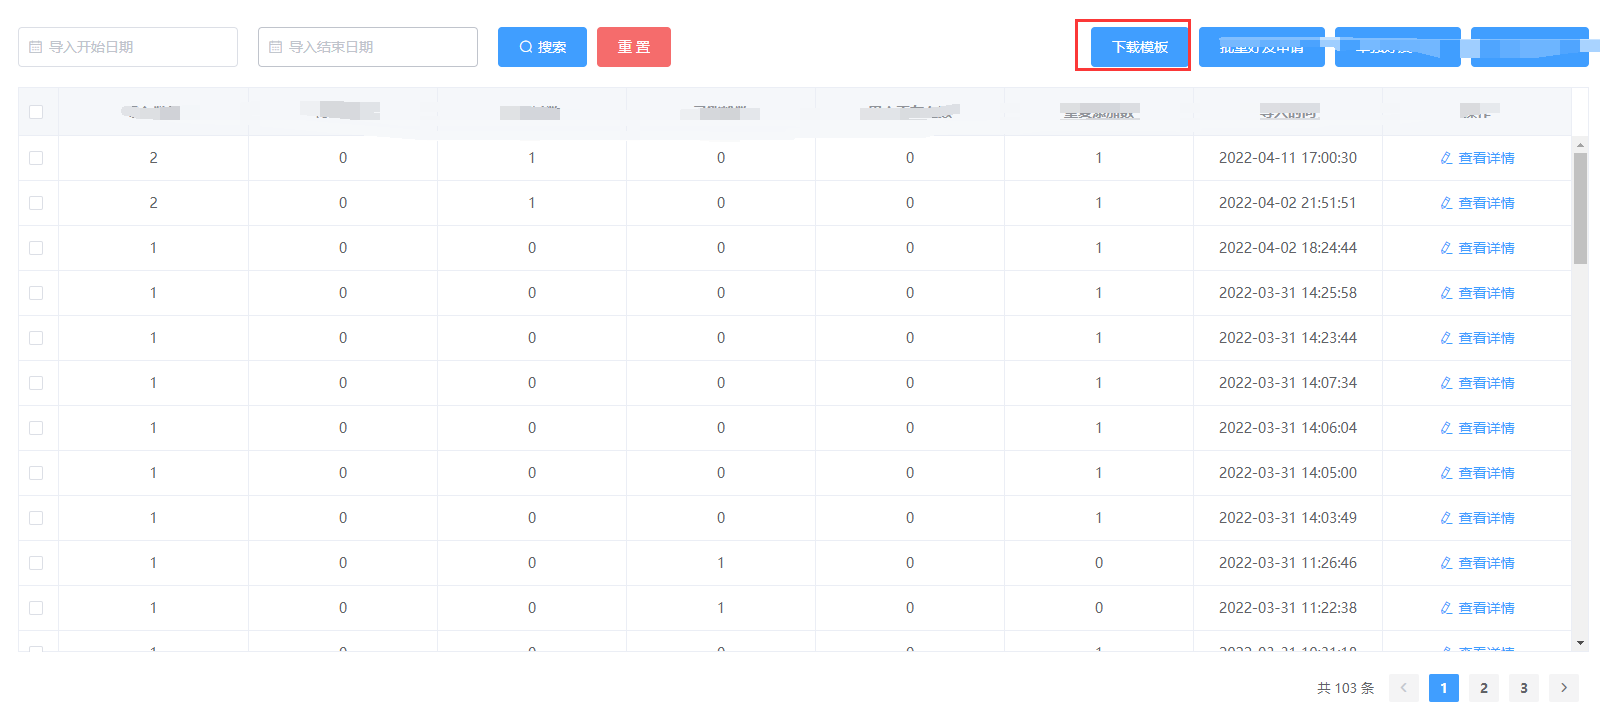Check the row dated 2022-04-11 17:00:30
The width and height of the screenshot is (1610, 721).
click(x=36, y=158)
